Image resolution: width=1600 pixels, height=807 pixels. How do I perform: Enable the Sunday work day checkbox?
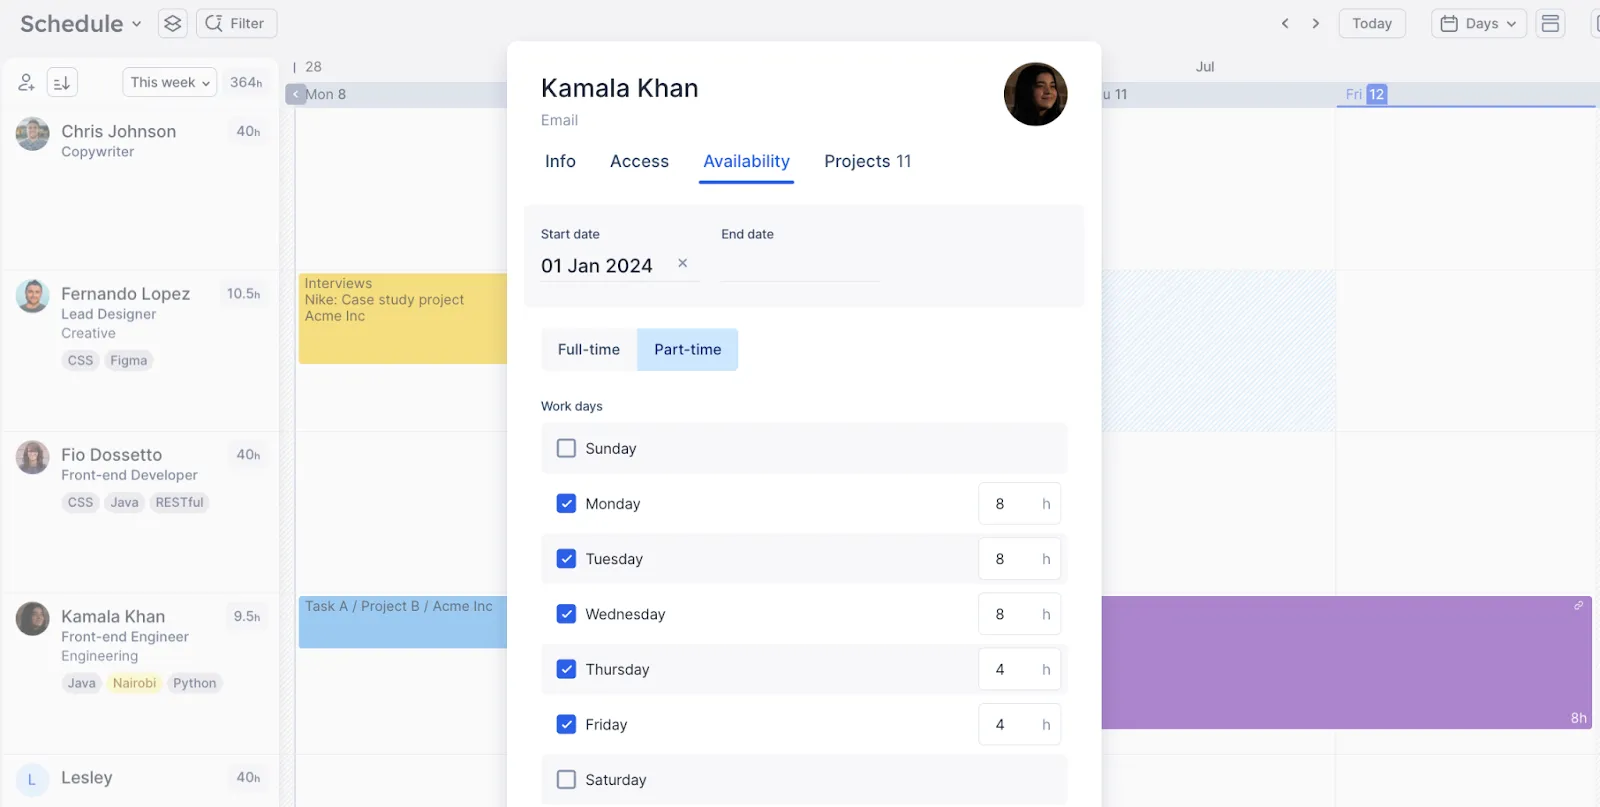[566, 448]
